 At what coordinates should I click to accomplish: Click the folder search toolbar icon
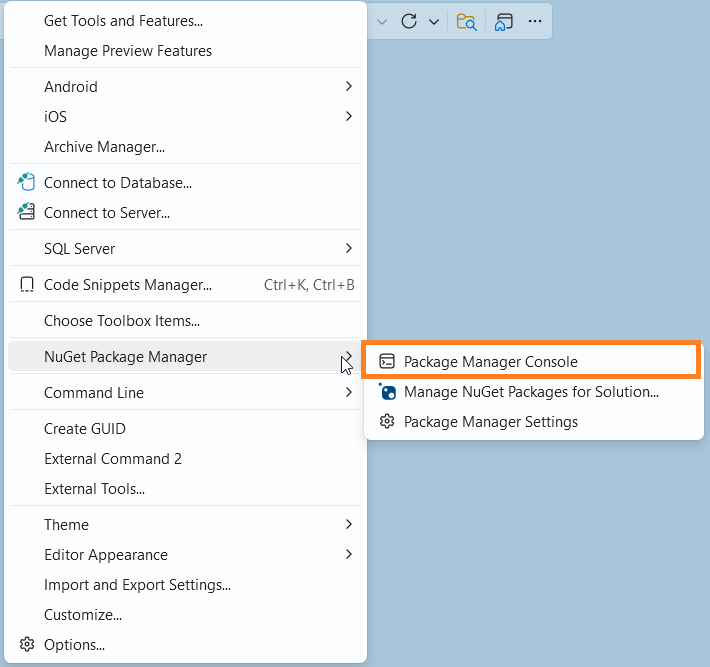click(466, 21)
